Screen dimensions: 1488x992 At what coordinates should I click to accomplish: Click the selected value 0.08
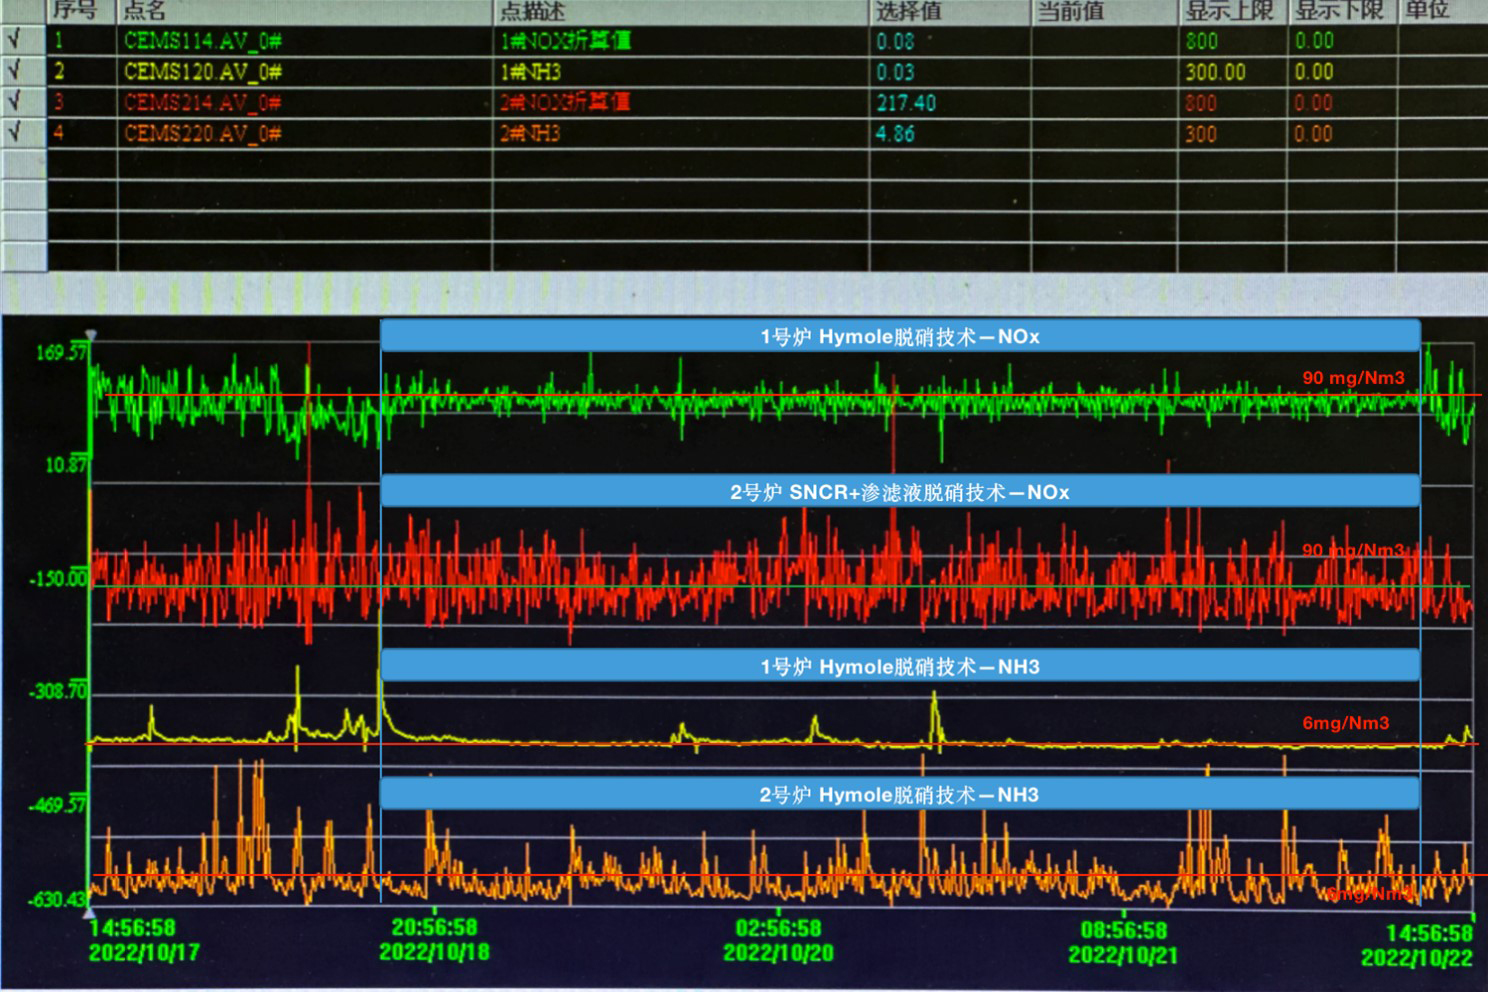tap(895, 41)
